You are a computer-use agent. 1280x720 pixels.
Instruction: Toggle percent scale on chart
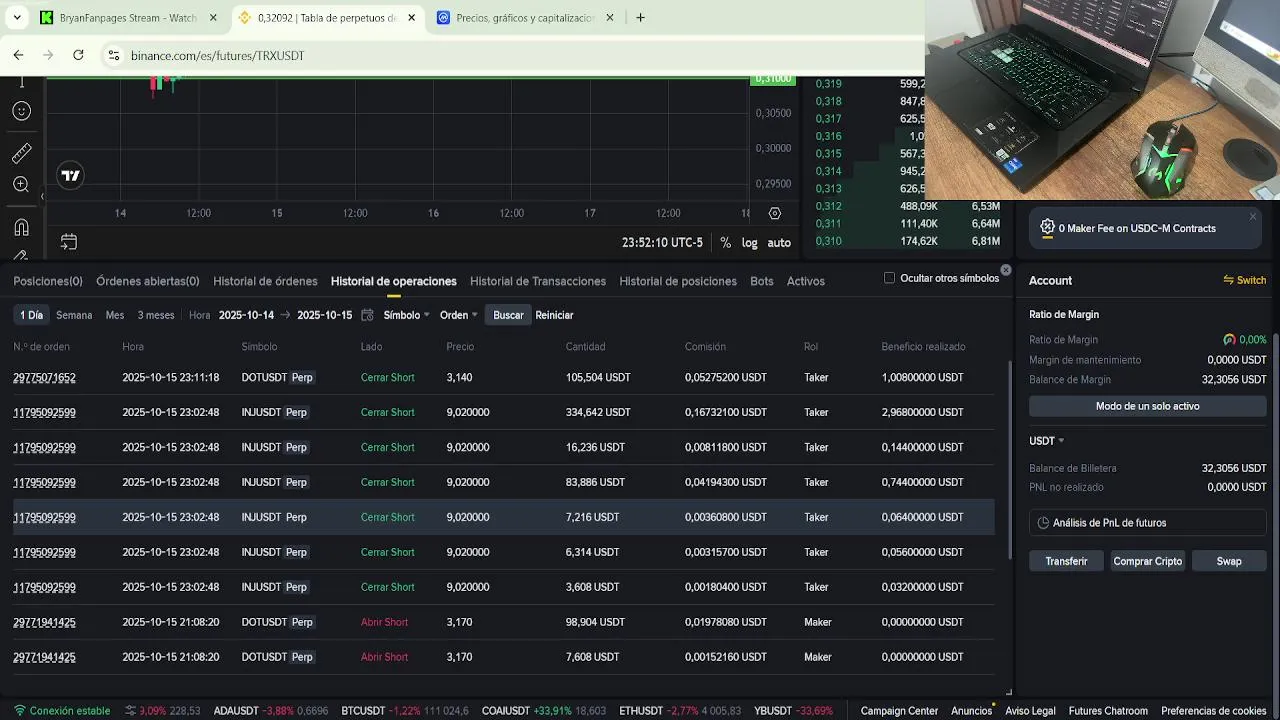pos(725,242)
